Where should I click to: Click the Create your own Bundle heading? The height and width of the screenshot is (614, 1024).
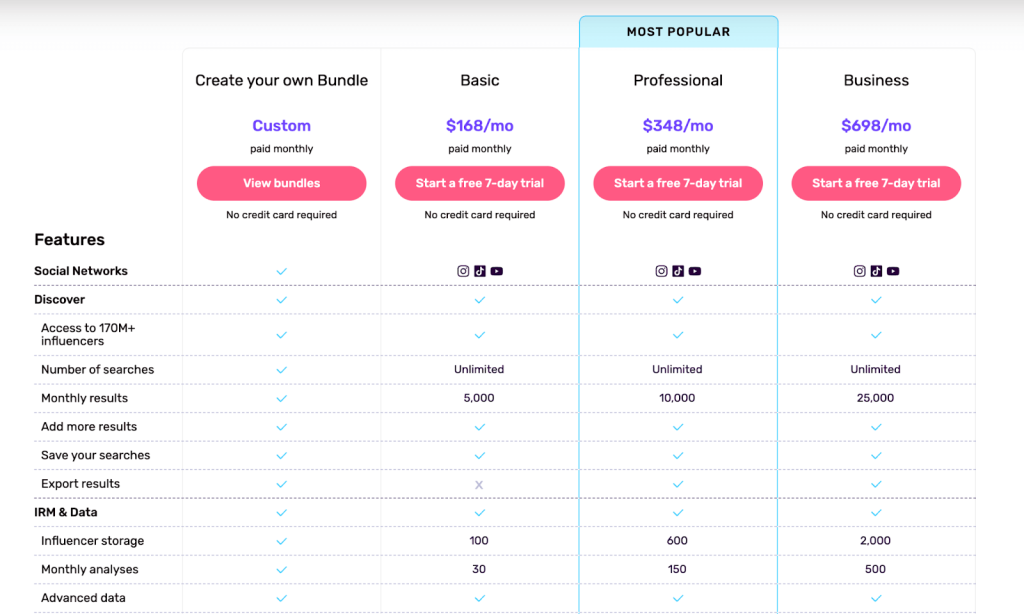[281, 80]
